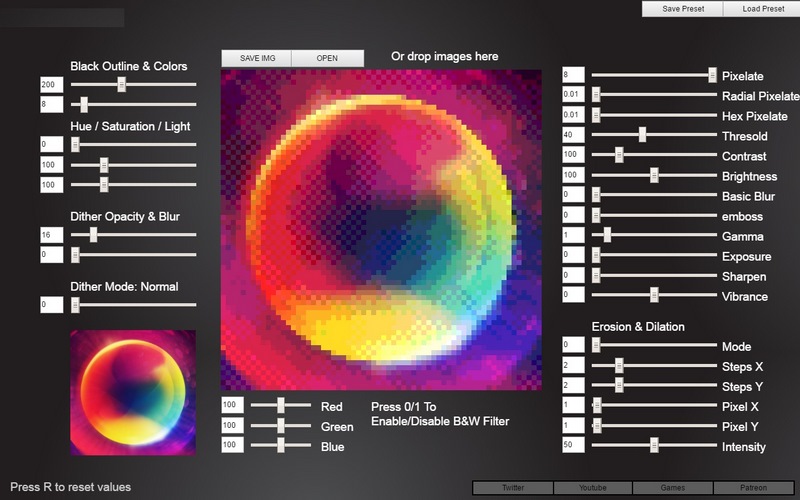Click the Save Preset button
Screen dimensions: 800x500
[682, 9]
